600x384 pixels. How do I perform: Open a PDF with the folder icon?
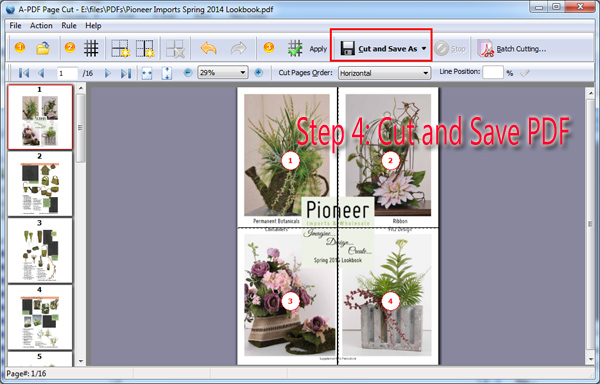43,48
